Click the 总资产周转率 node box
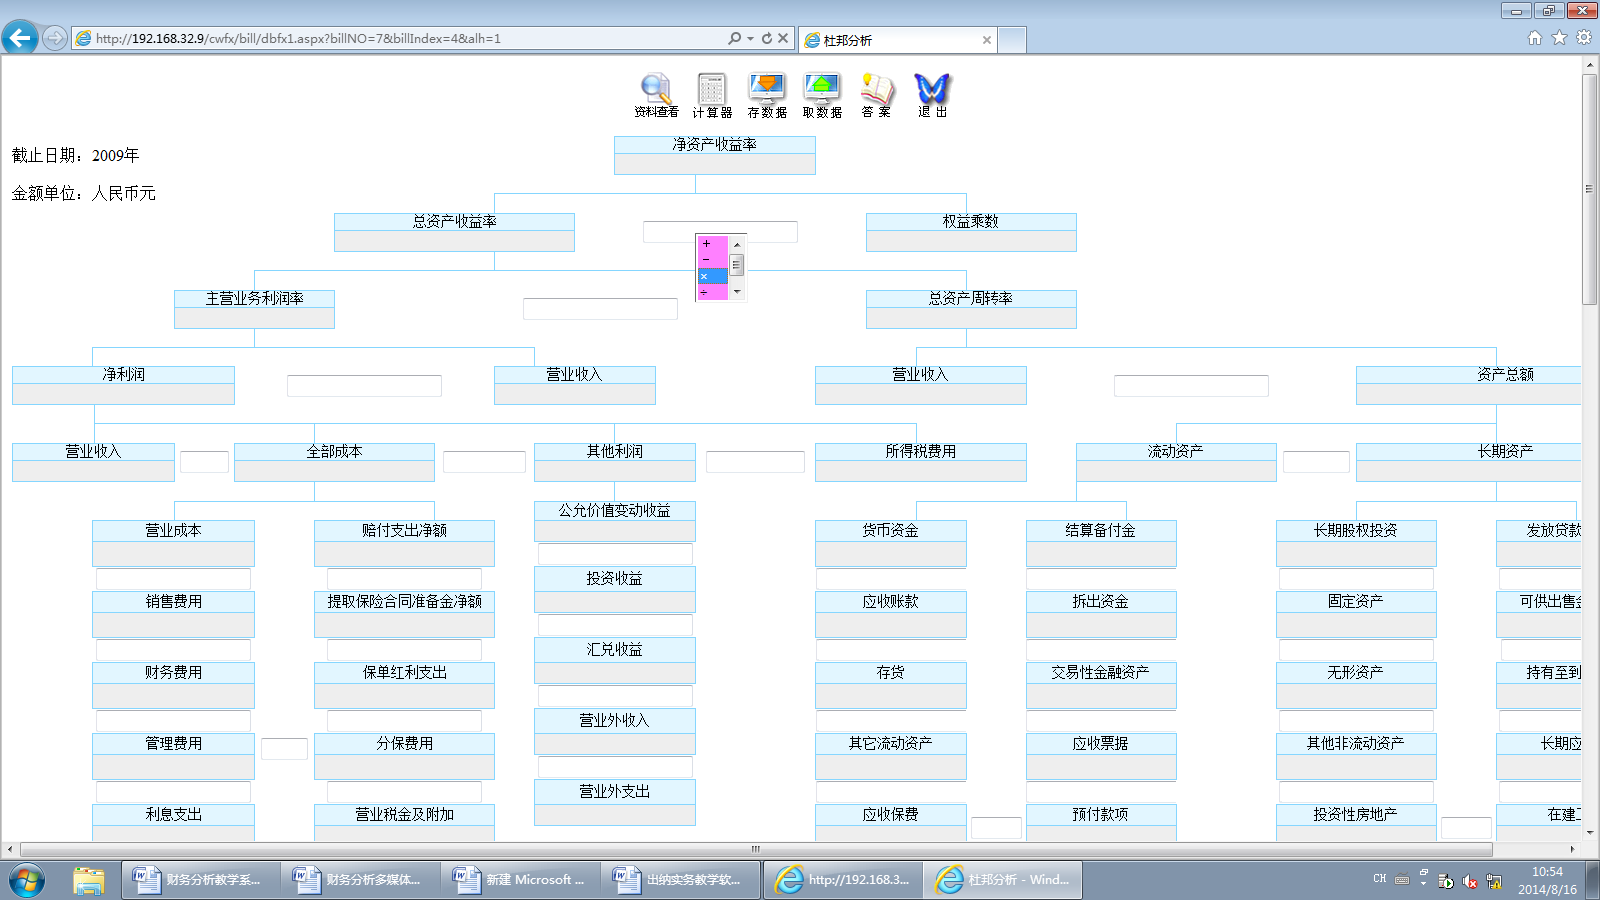Image resolution: width=1600 pixels, height=900 pixels. (x=971, y=309)
